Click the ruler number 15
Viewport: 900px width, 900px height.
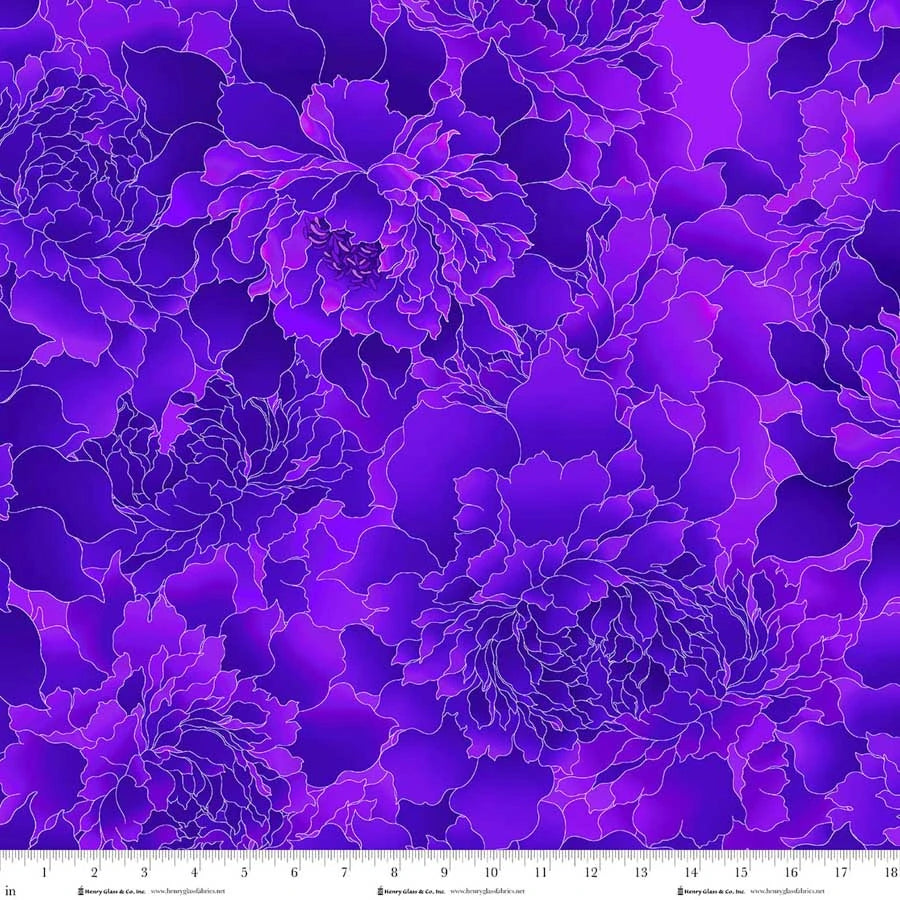pos(741,873)
